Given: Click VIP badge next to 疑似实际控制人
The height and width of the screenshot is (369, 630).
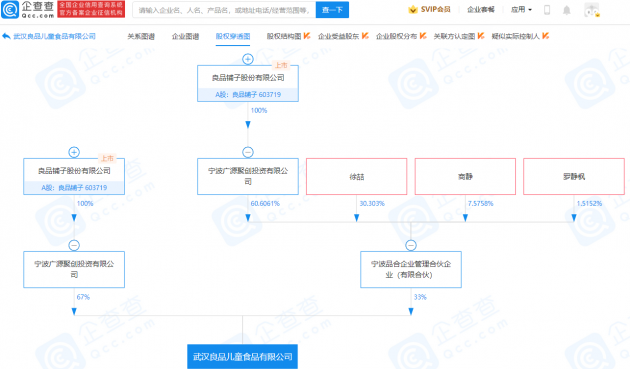Looking at the screenshot, I should click(545, 36).
